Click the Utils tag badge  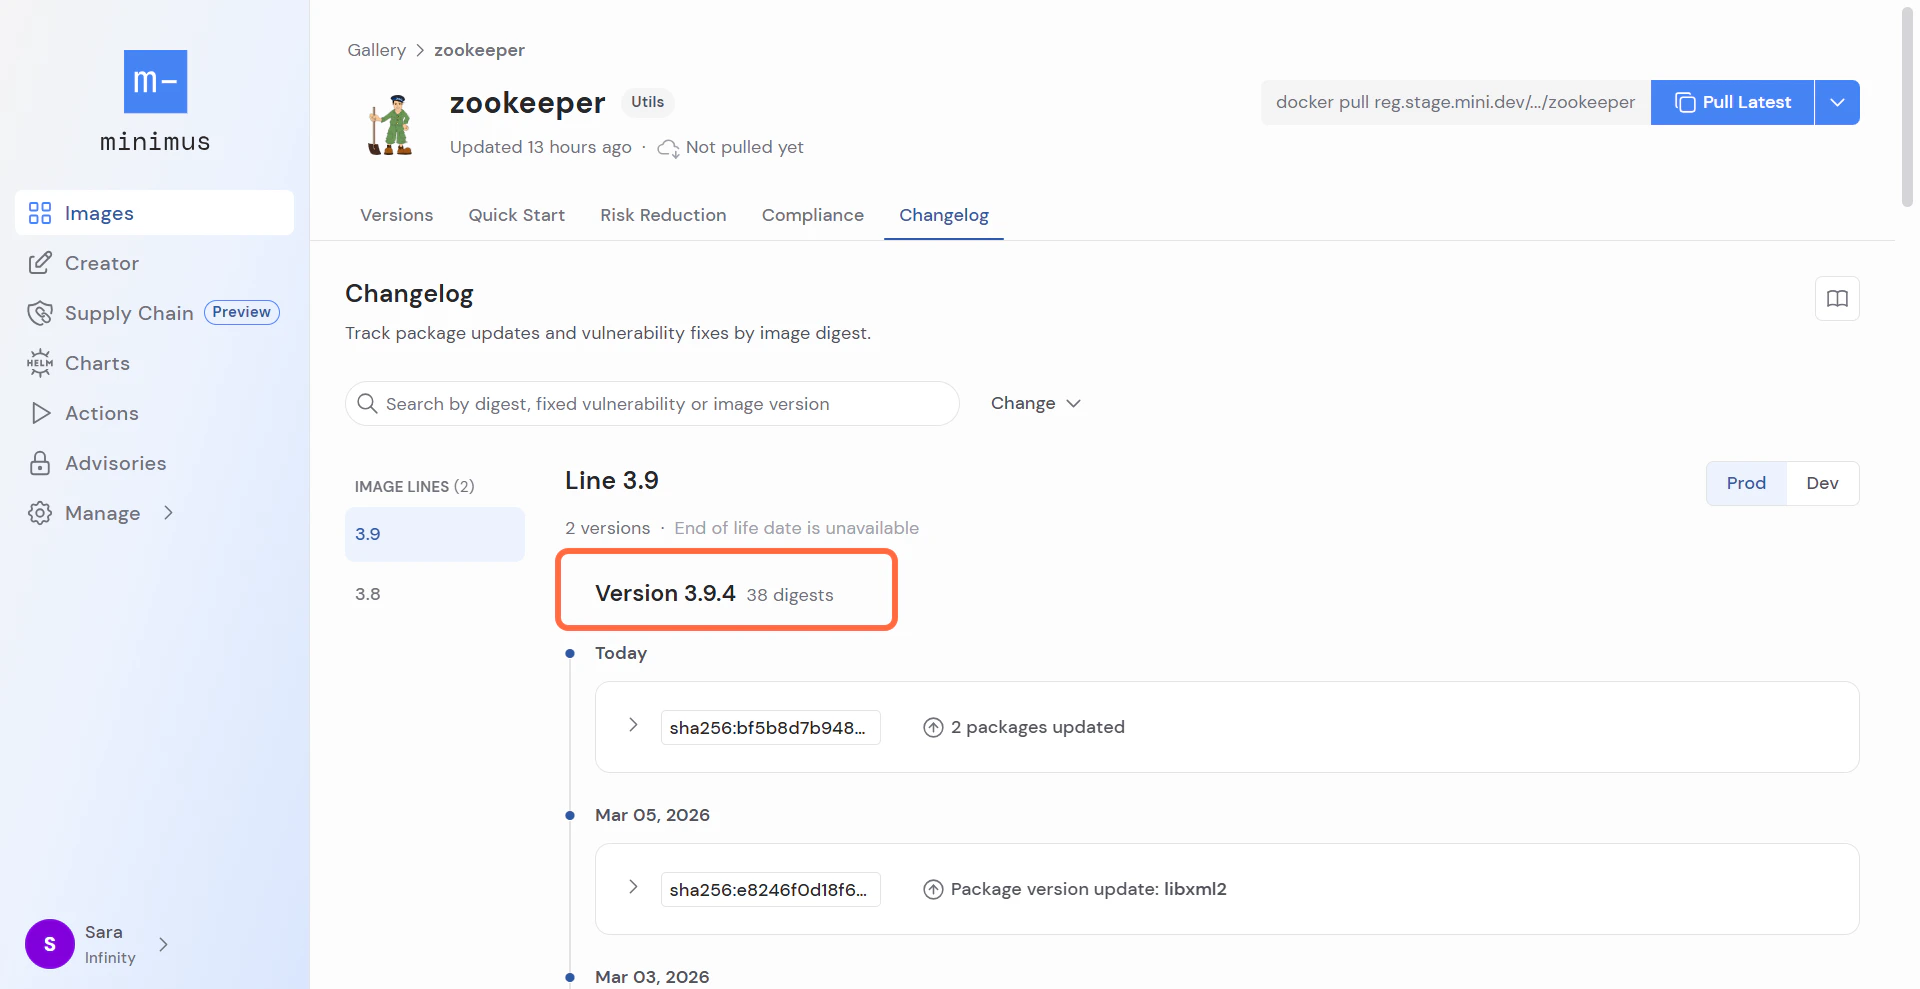647,102
